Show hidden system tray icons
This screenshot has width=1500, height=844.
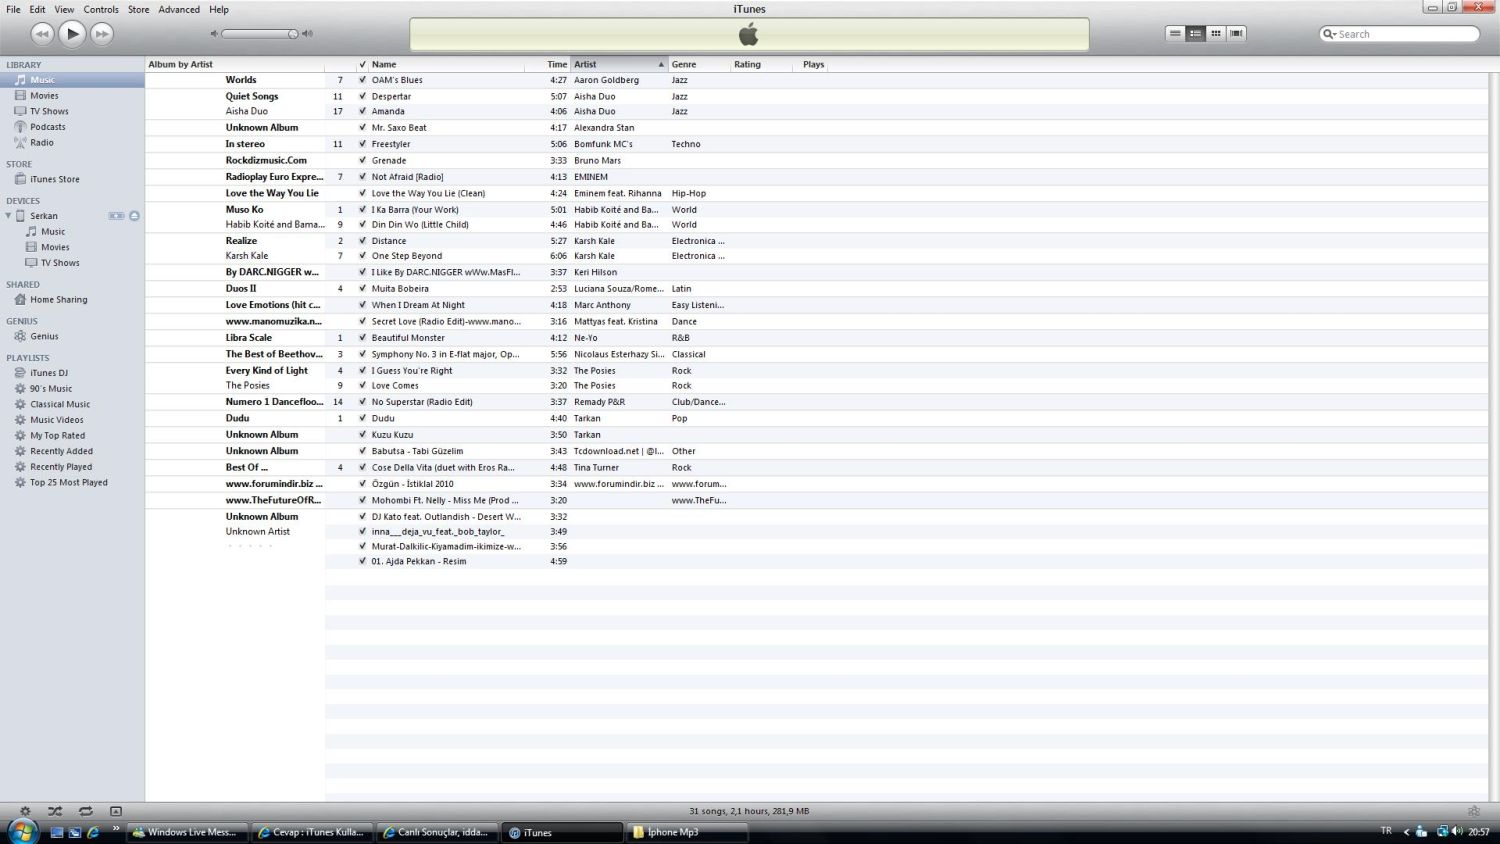pyautogui.click(x=1406, y=832)
